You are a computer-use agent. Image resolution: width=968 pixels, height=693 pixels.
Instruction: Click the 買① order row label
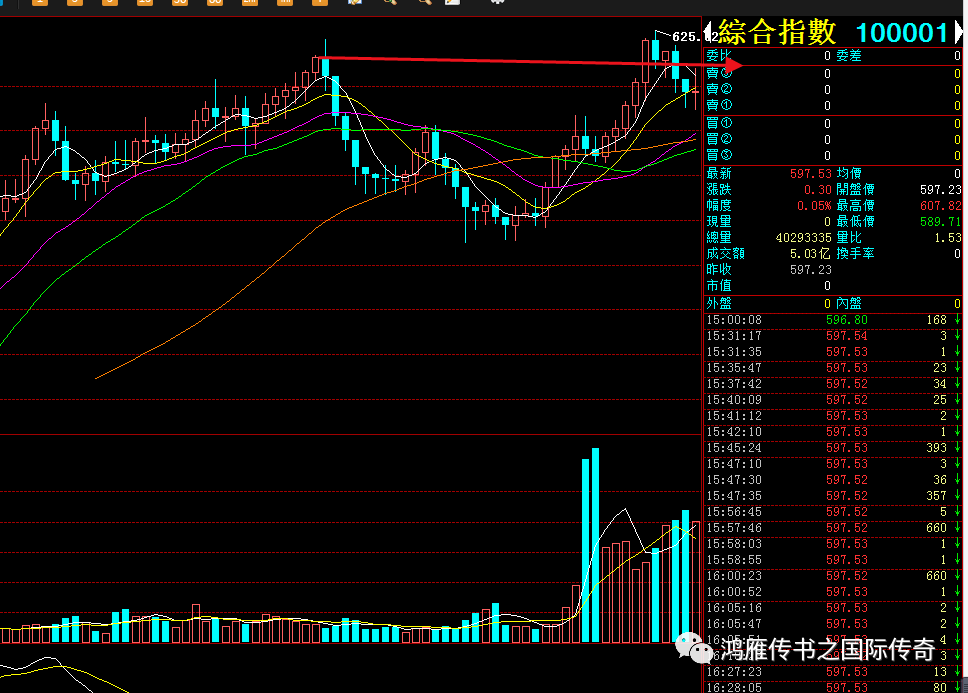[719, 123]
